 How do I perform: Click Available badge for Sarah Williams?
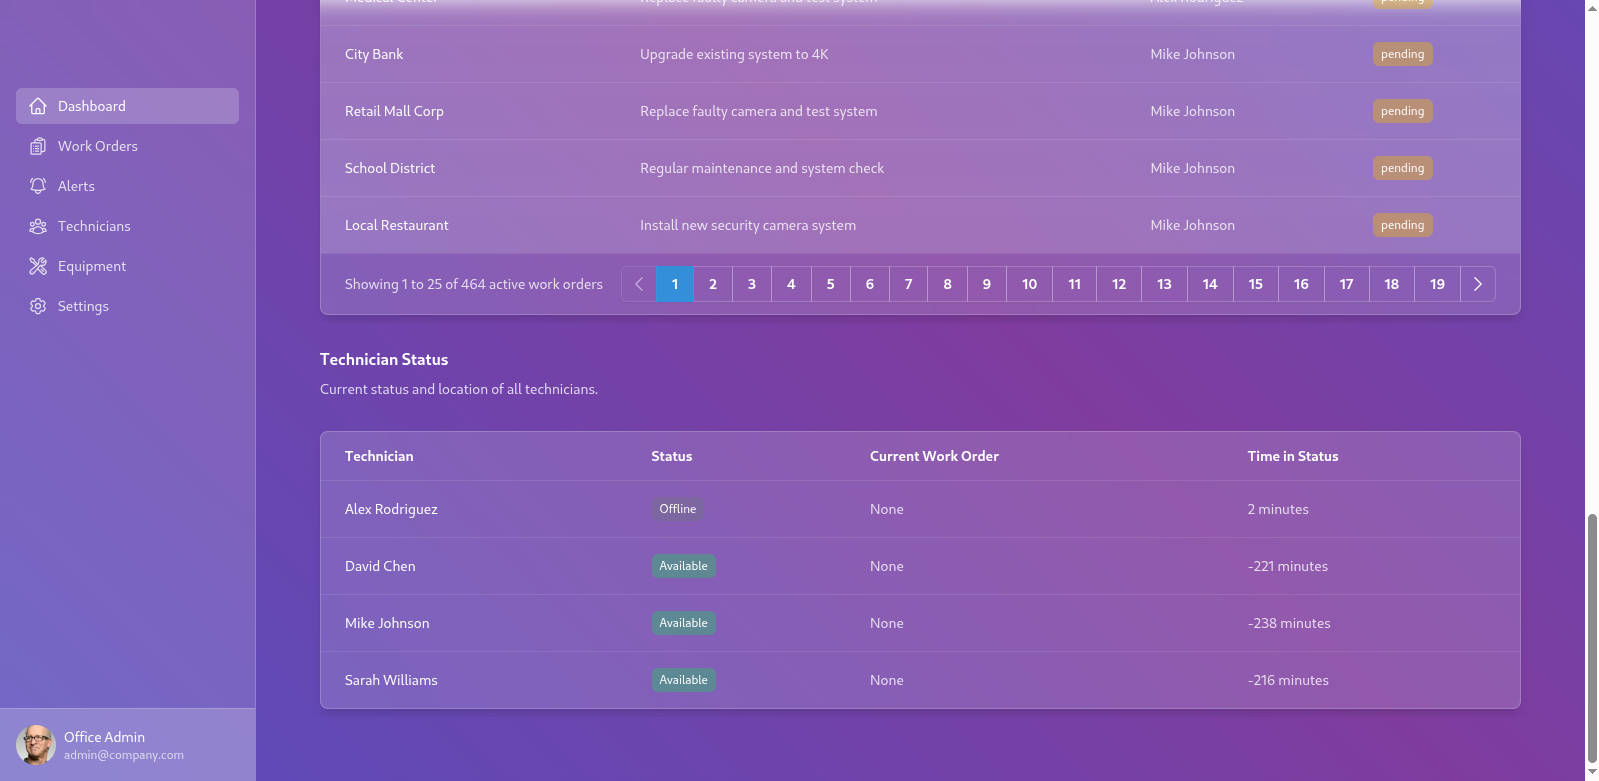click(683, 680)
